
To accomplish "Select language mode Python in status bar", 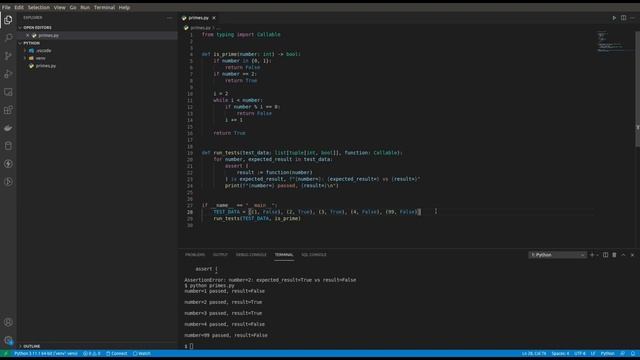I will tap(607, 353).
